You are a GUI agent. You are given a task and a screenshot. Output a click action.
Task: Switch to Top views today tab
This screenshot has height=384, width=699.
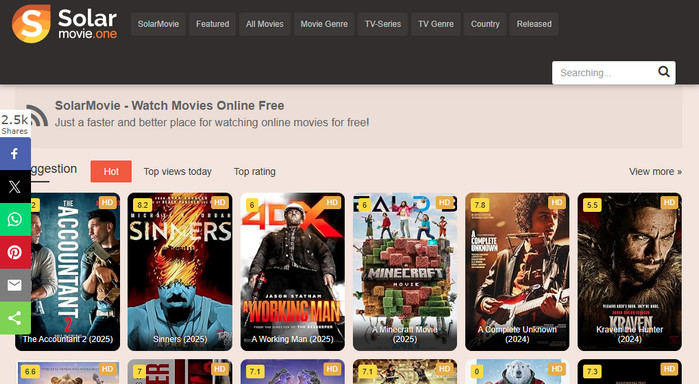[x=177, y=171]
